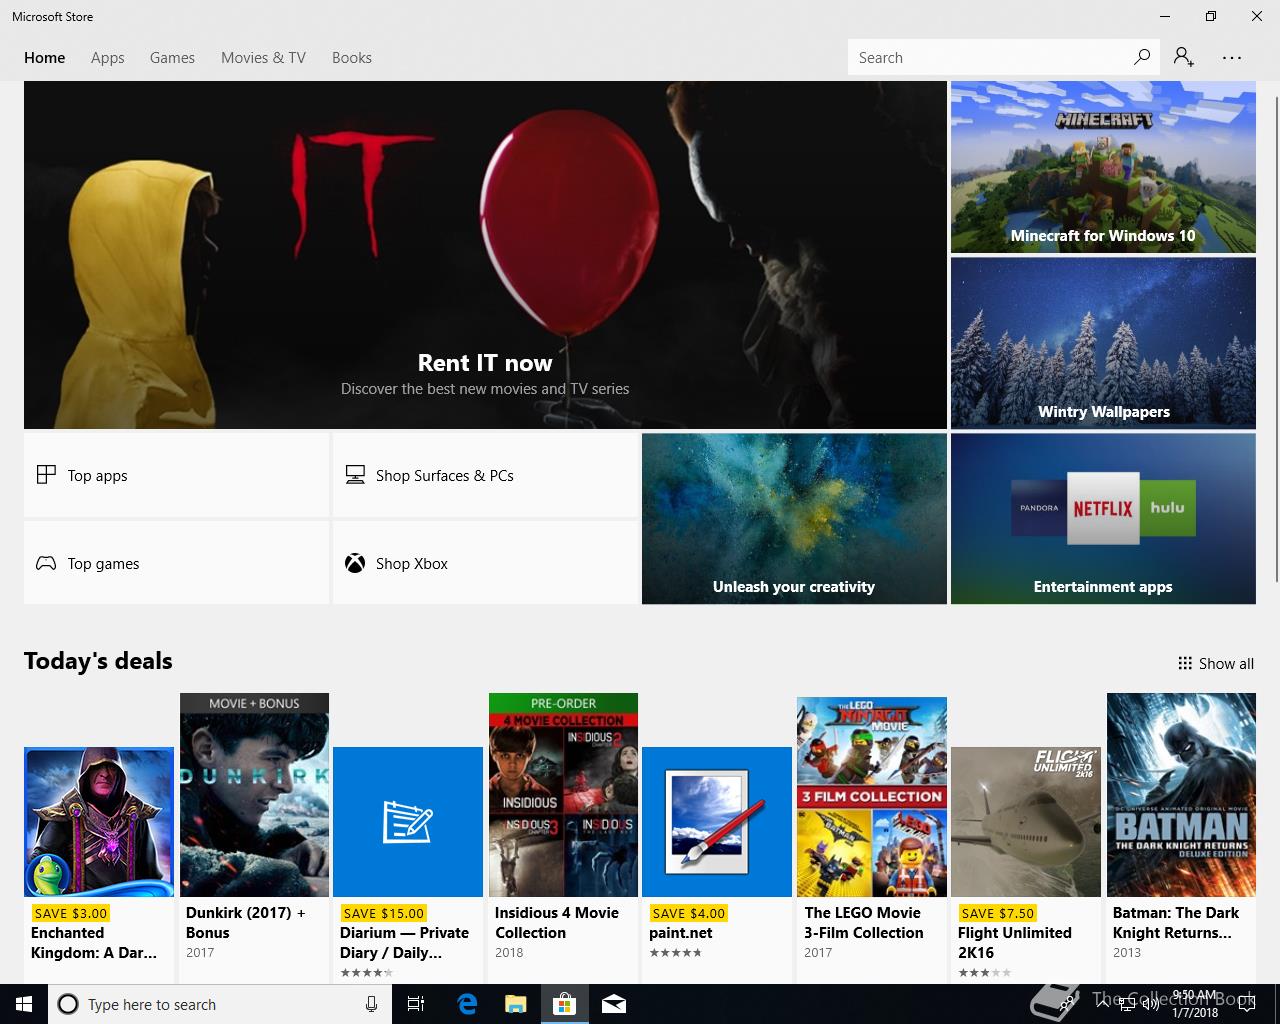The width and height of the screenshot is (1280, 1024).
Task: Click the Show all link
Action: click(1216, 663)
